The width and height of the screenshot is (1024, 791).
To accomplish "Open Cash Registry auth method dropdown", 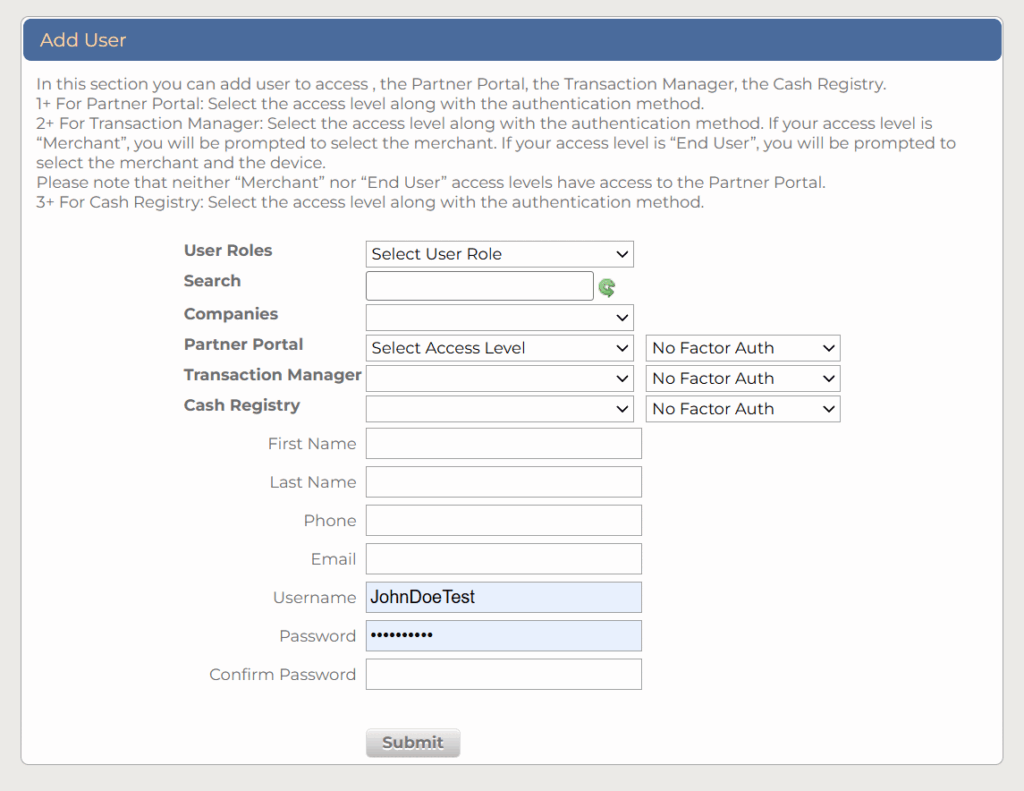I will point(742,409).
